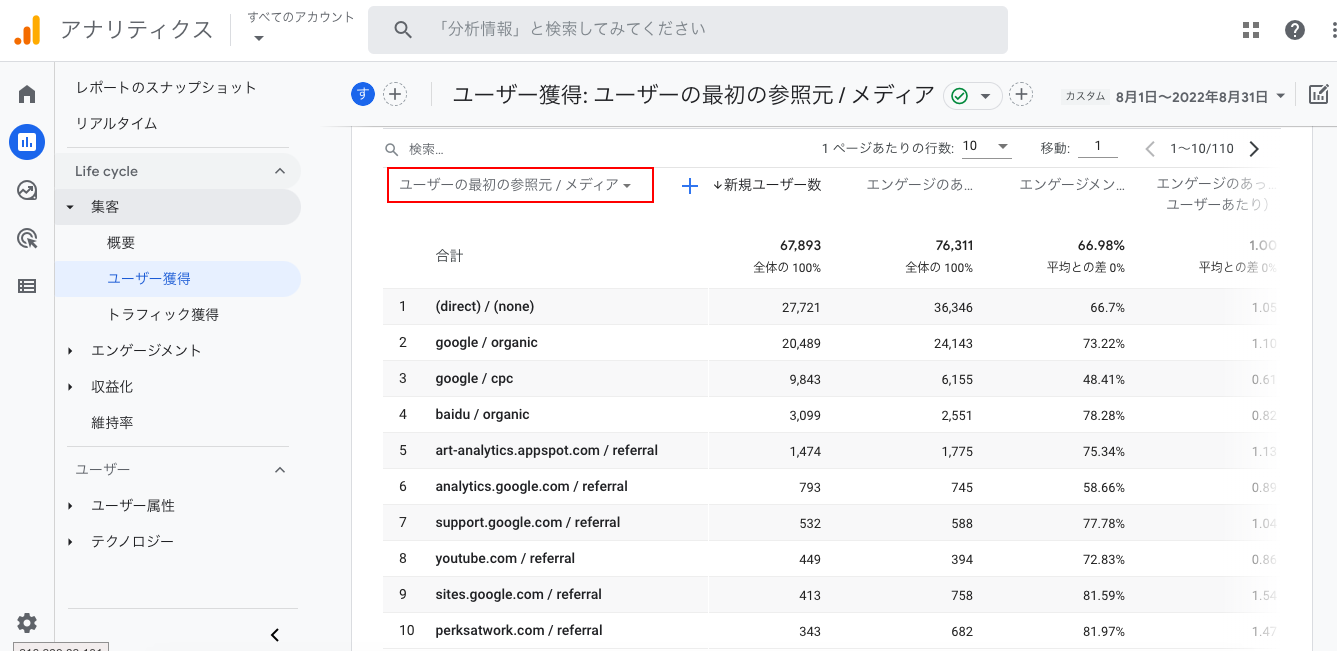Click the table search magnifier icon
The height and width of the screenshot is (651, 1337).
click(x=392, y=149)
